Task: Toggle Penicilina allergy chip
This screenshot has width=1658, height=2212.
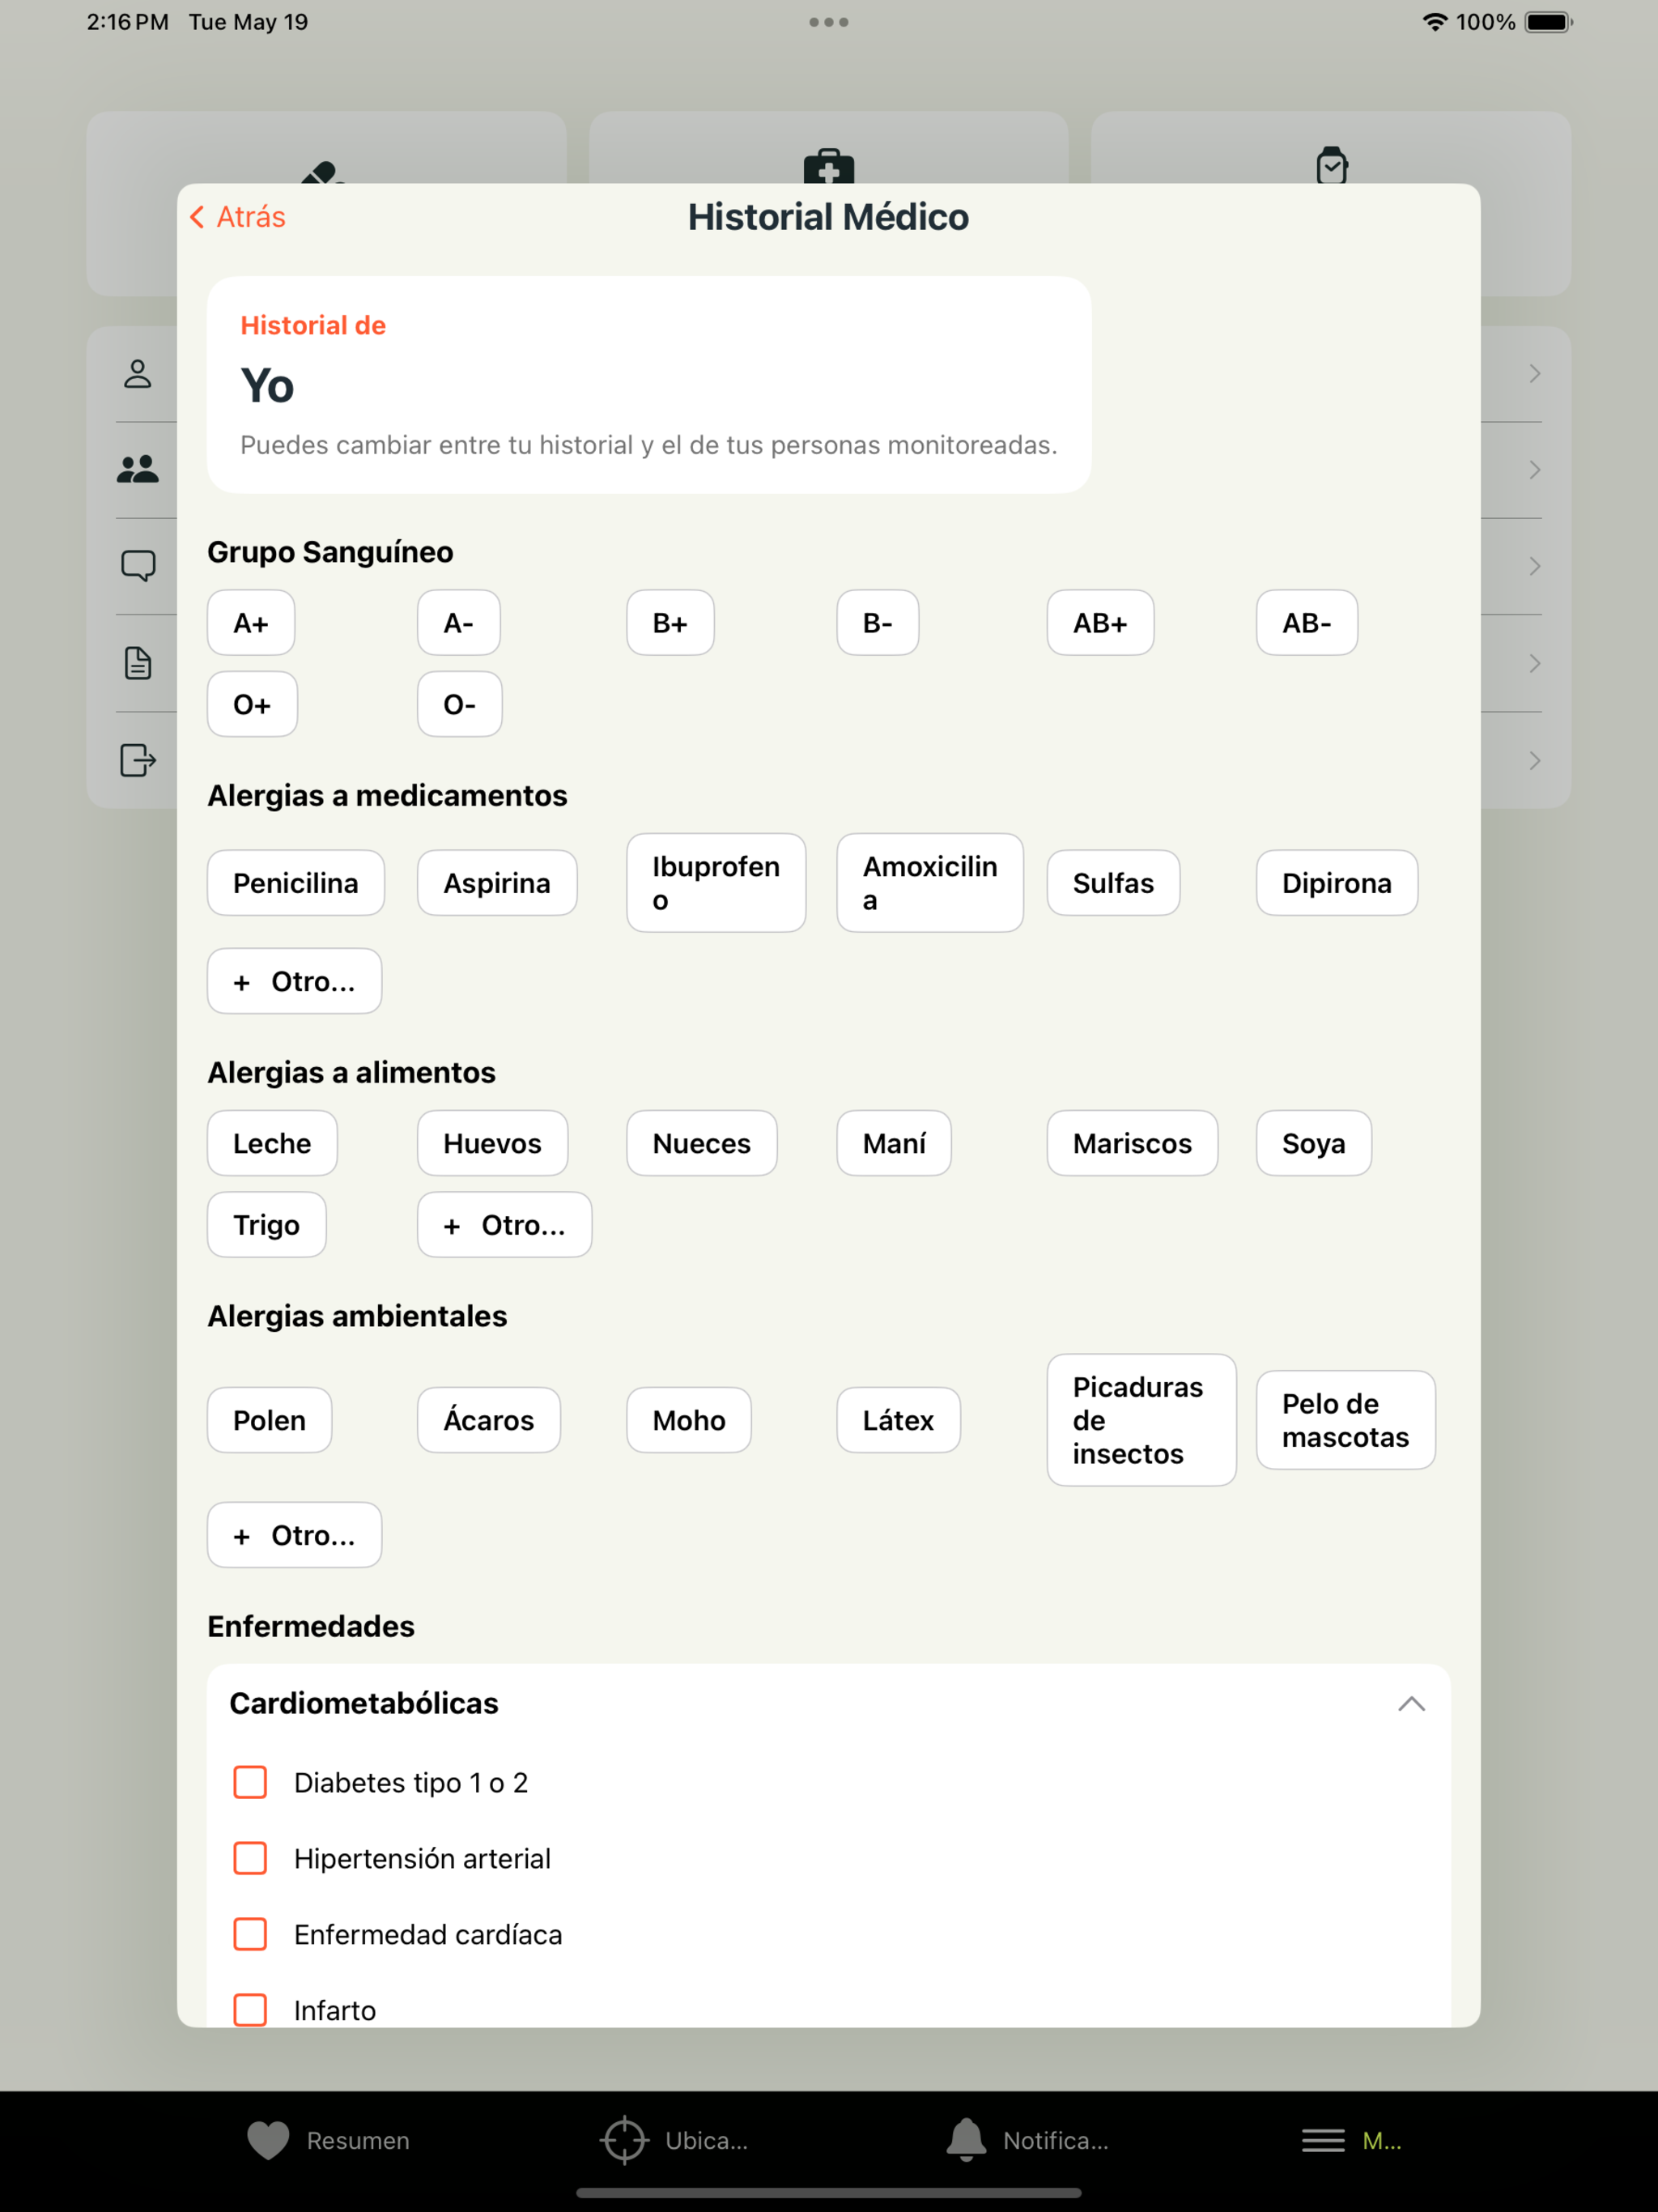Action: tap(296, 883)
